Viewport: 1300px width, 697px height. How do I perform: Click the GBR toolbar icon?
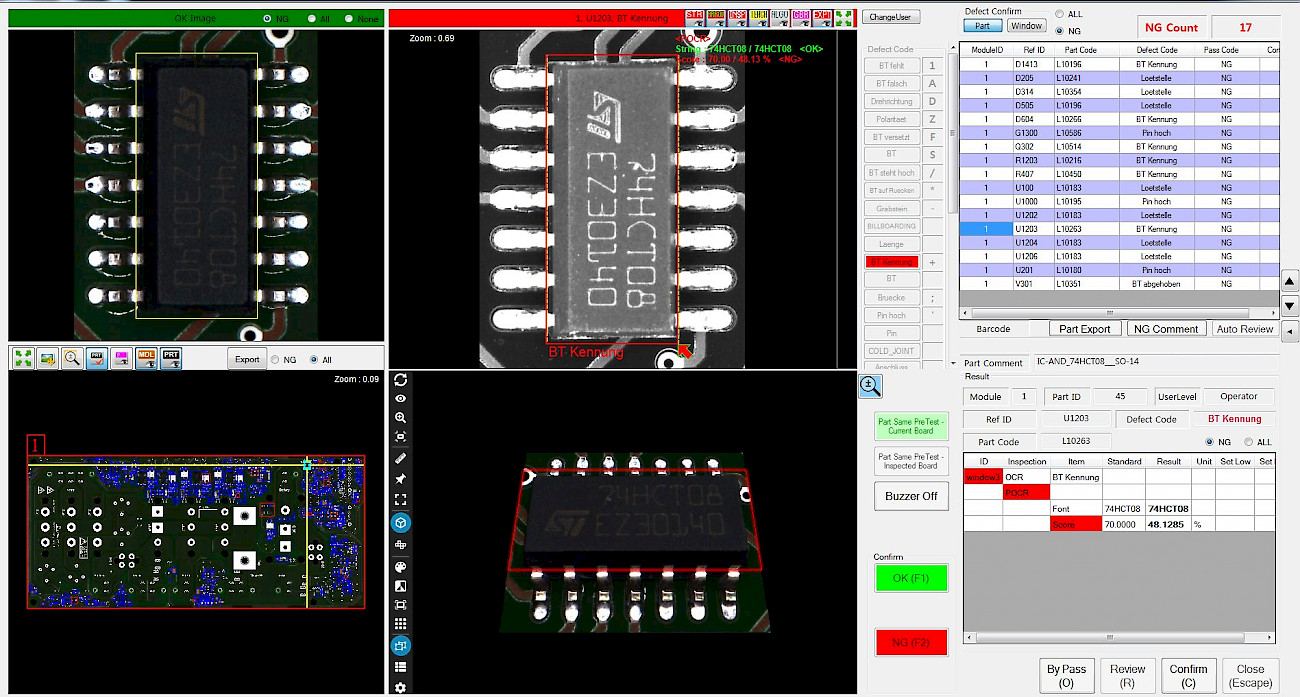tap(800, 17)
